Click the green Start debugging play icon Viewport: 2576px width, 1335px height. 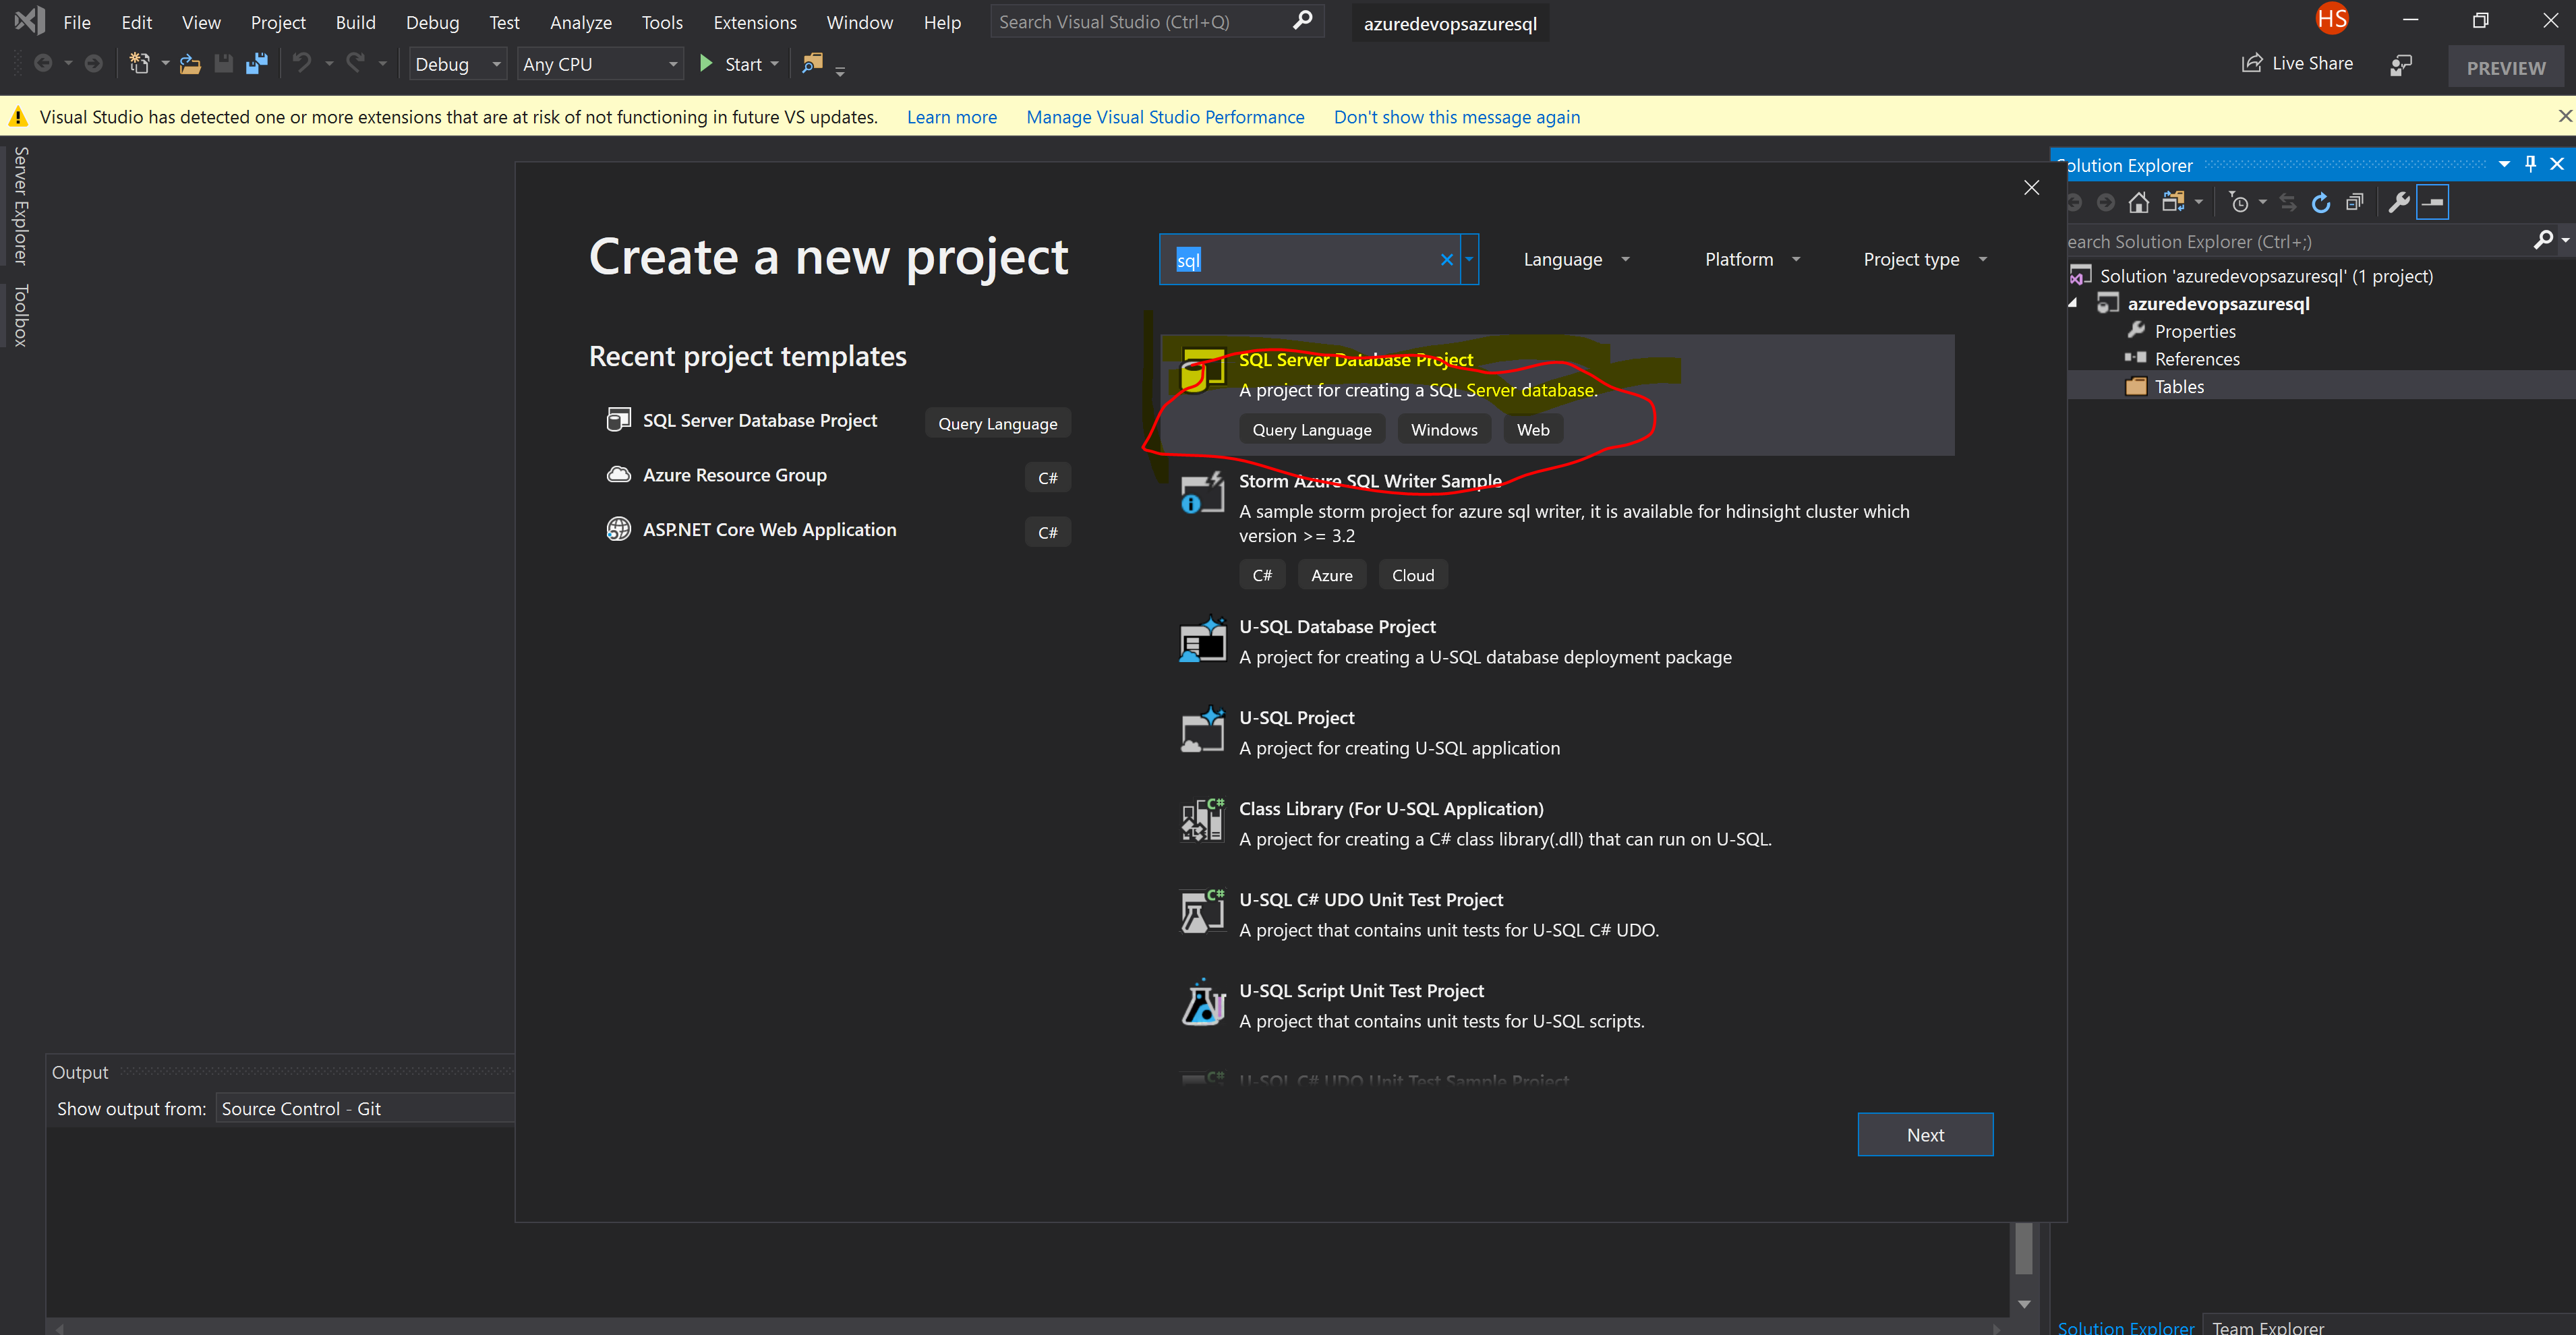tap(706, 64)
